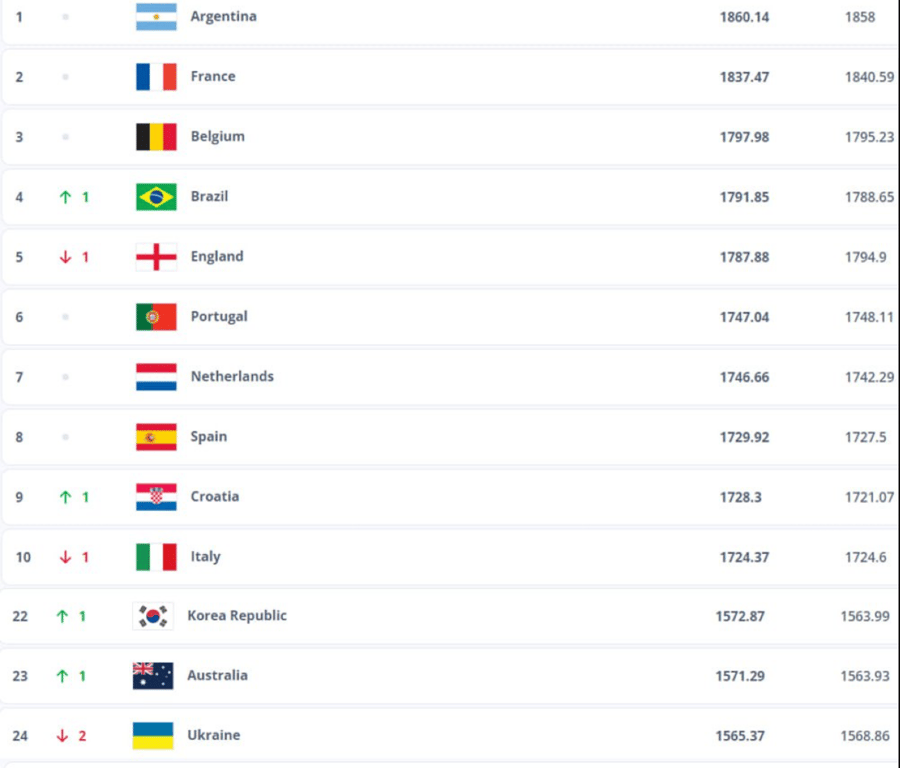Viewport: 900px width, 768px height.
Task: Select the Argentina team name
Action: 224,16
